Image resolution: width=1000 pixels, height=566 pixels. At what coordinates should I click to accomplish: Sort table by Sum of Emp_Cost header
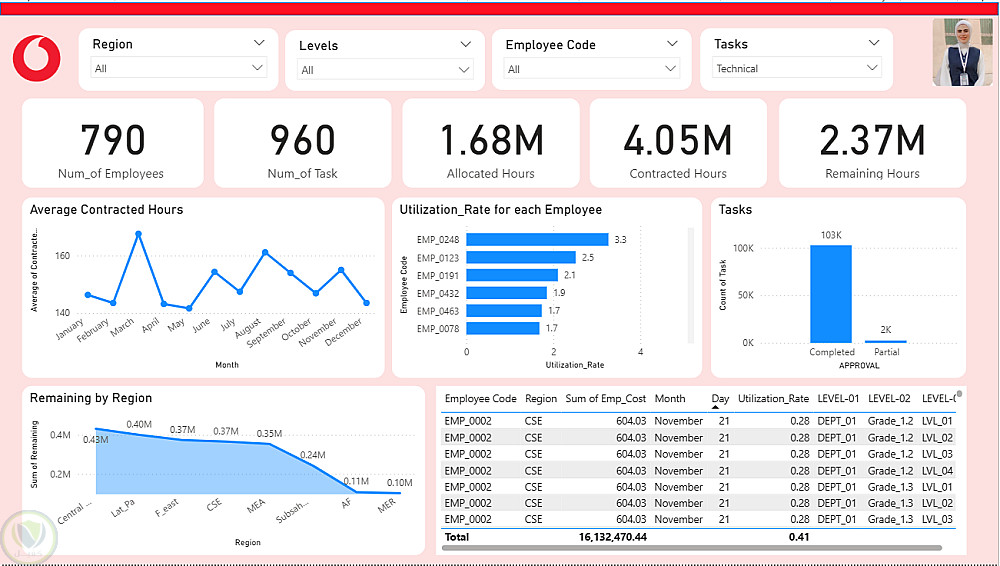tap(605, 398)
